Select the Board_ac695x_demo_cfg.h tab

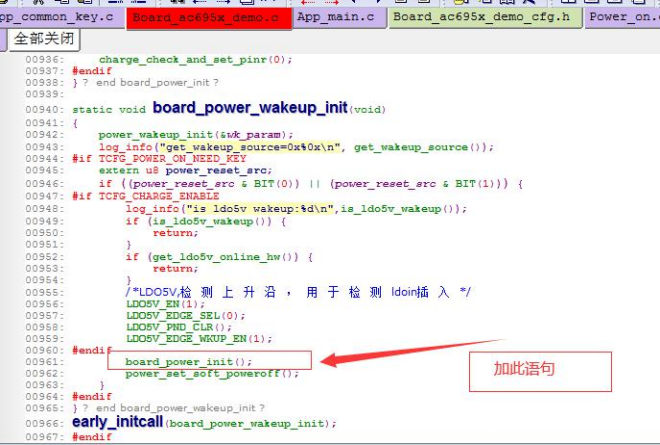click(485, 18)
